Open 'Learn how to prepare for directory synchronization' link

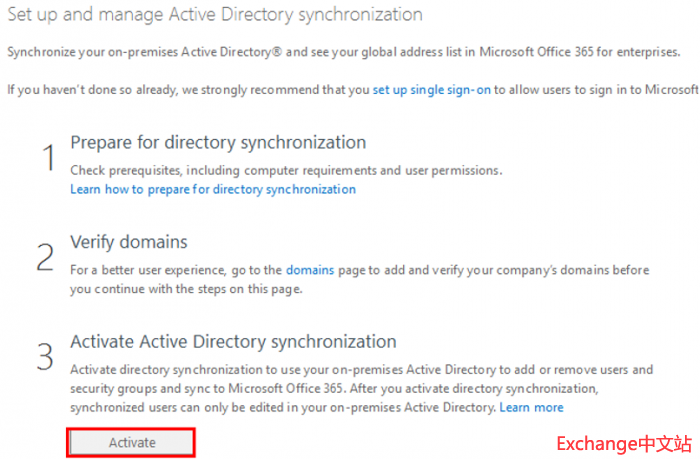point(213,188)
